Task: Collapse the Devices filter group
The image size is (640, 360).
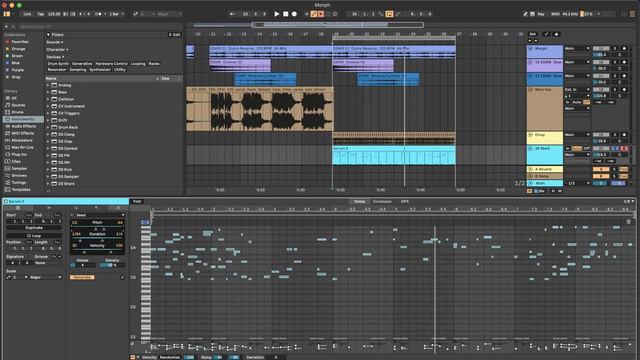Action: (55, 57)
